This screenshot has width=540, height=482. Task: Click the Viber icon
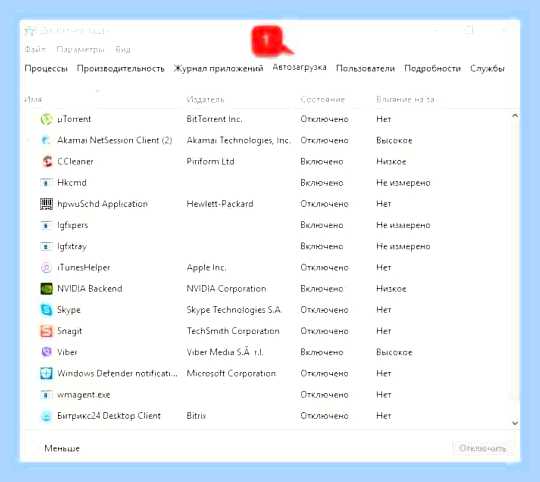[46, 352]
